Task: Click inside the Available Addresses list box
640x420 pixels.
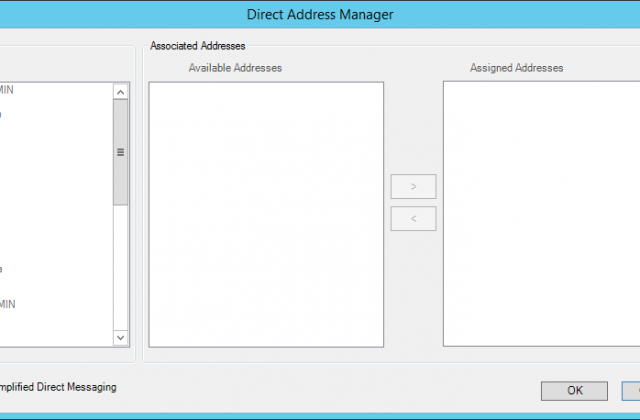Action: click(x=266, y=214)
